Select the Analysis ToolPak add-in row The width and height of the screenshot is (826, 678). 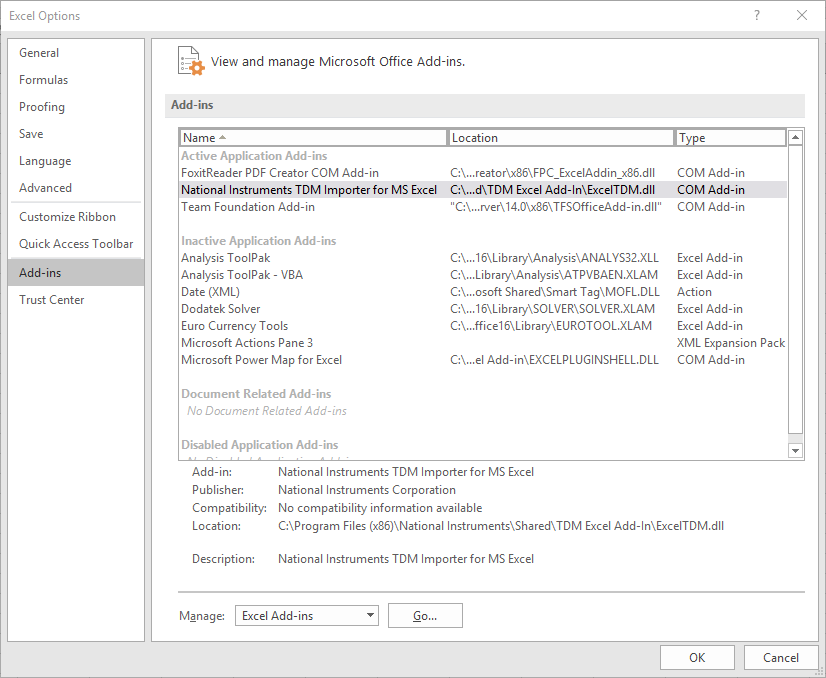226,258
